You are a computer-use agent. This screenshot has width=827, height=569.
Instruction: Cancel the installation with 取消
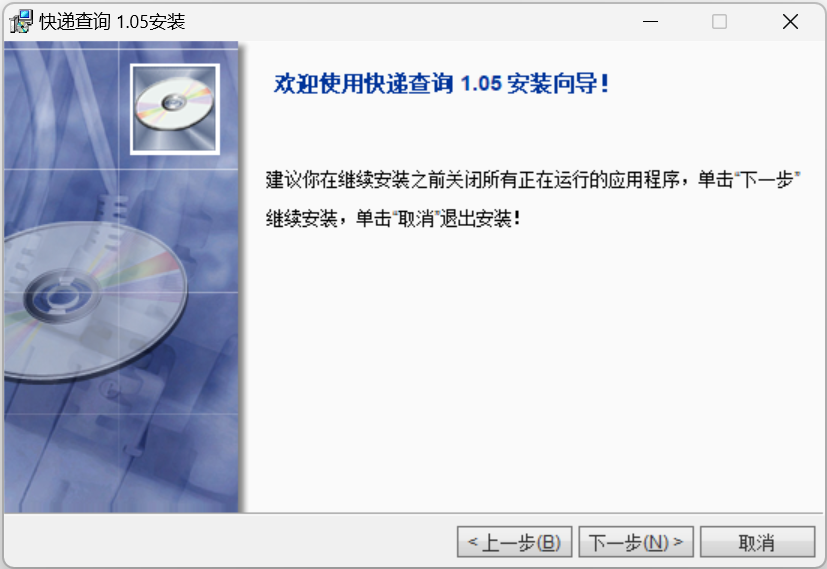coord(757,542)
